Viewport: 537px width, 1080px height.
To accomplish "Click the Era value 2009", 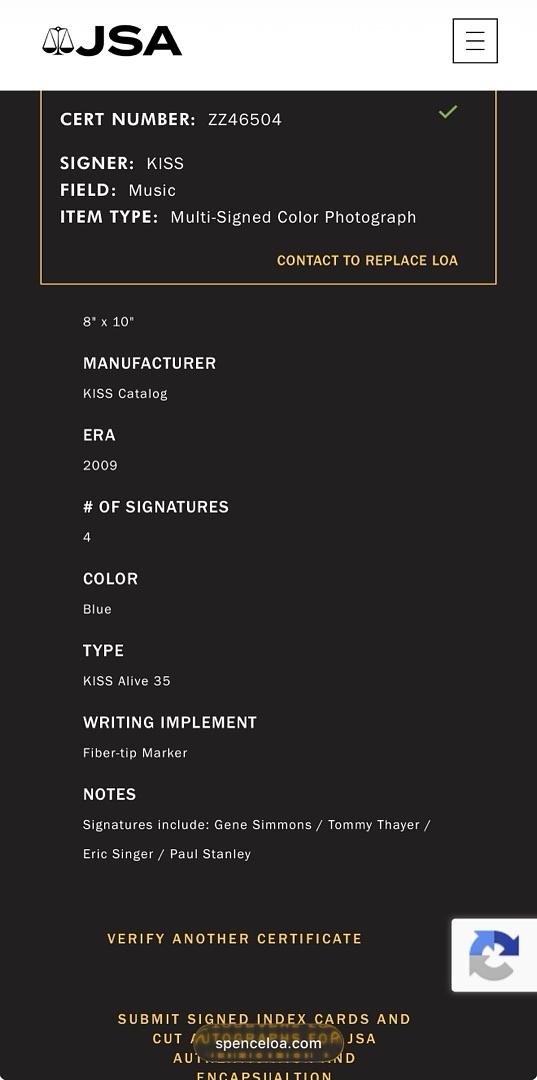I will 101,466.
